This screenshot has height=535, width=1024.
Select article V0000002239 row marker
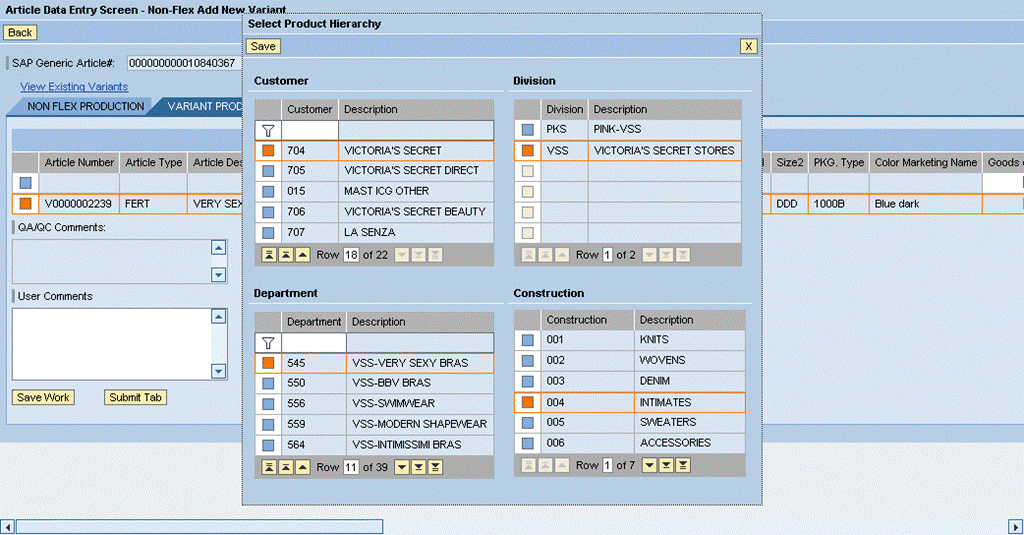coord(25,204)
